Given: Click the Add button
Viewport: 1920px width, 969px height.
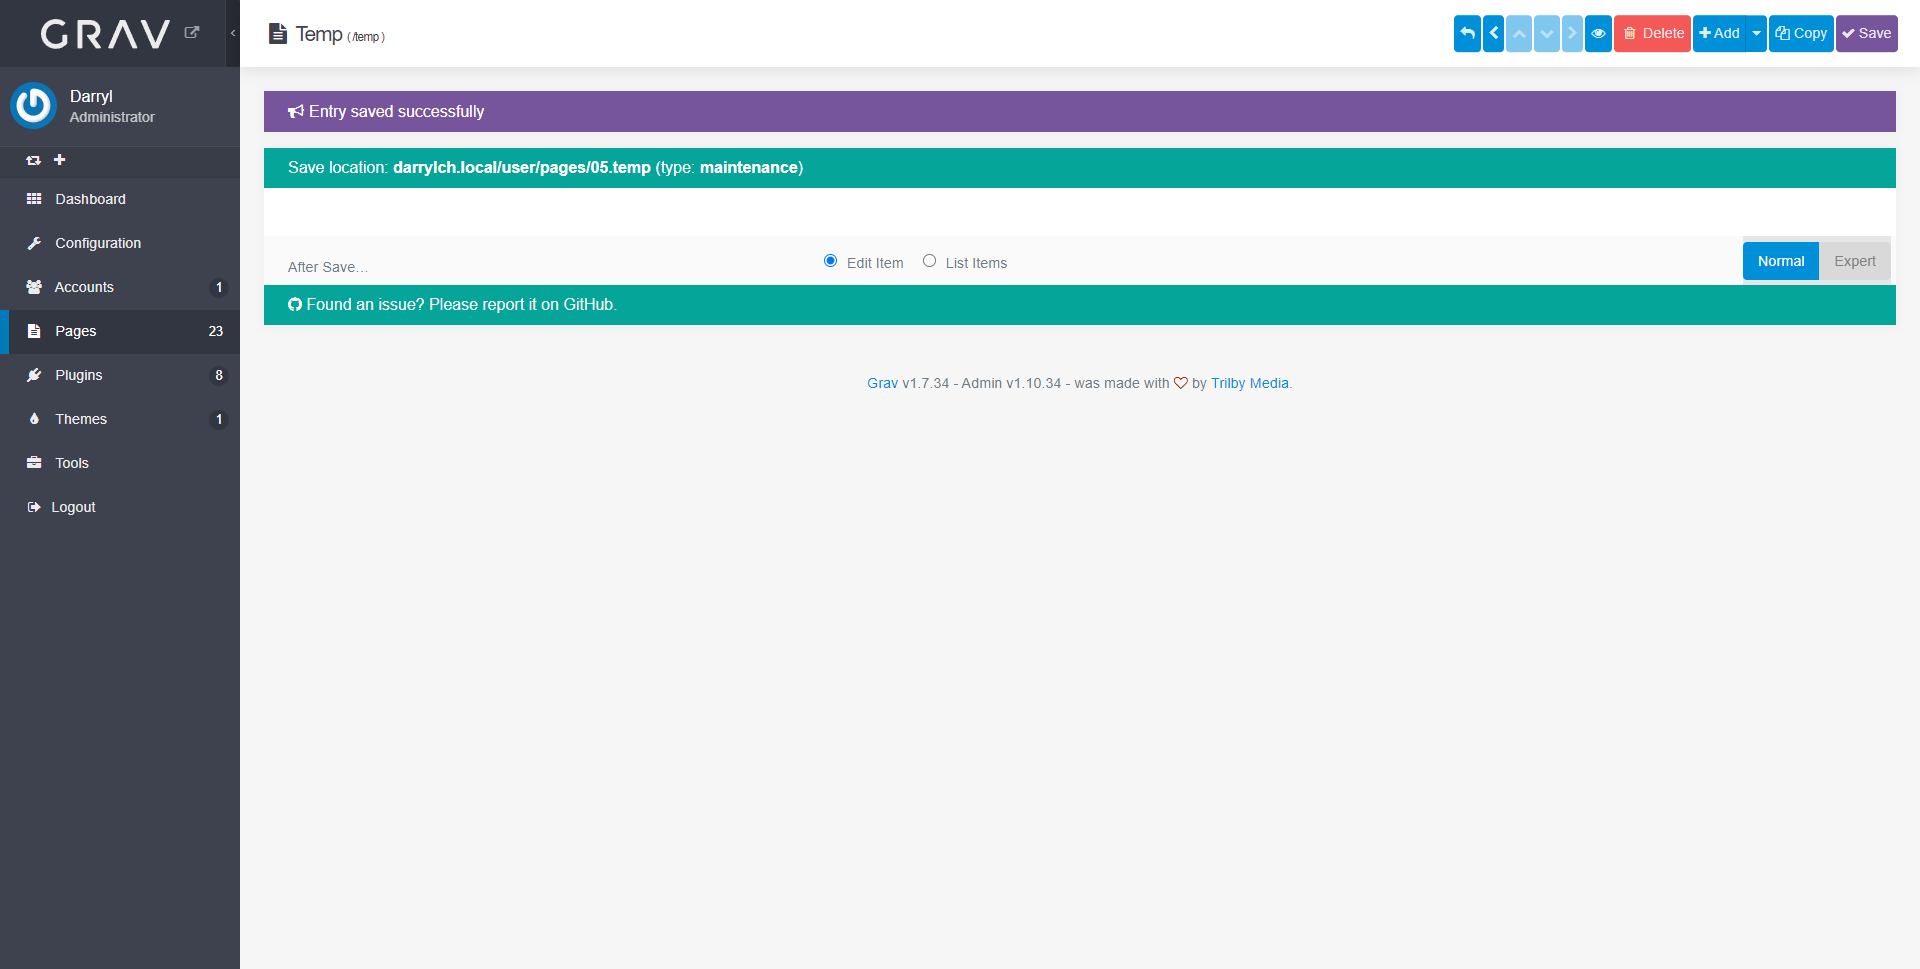Looking at the screenshot, I should [1719, 33].
